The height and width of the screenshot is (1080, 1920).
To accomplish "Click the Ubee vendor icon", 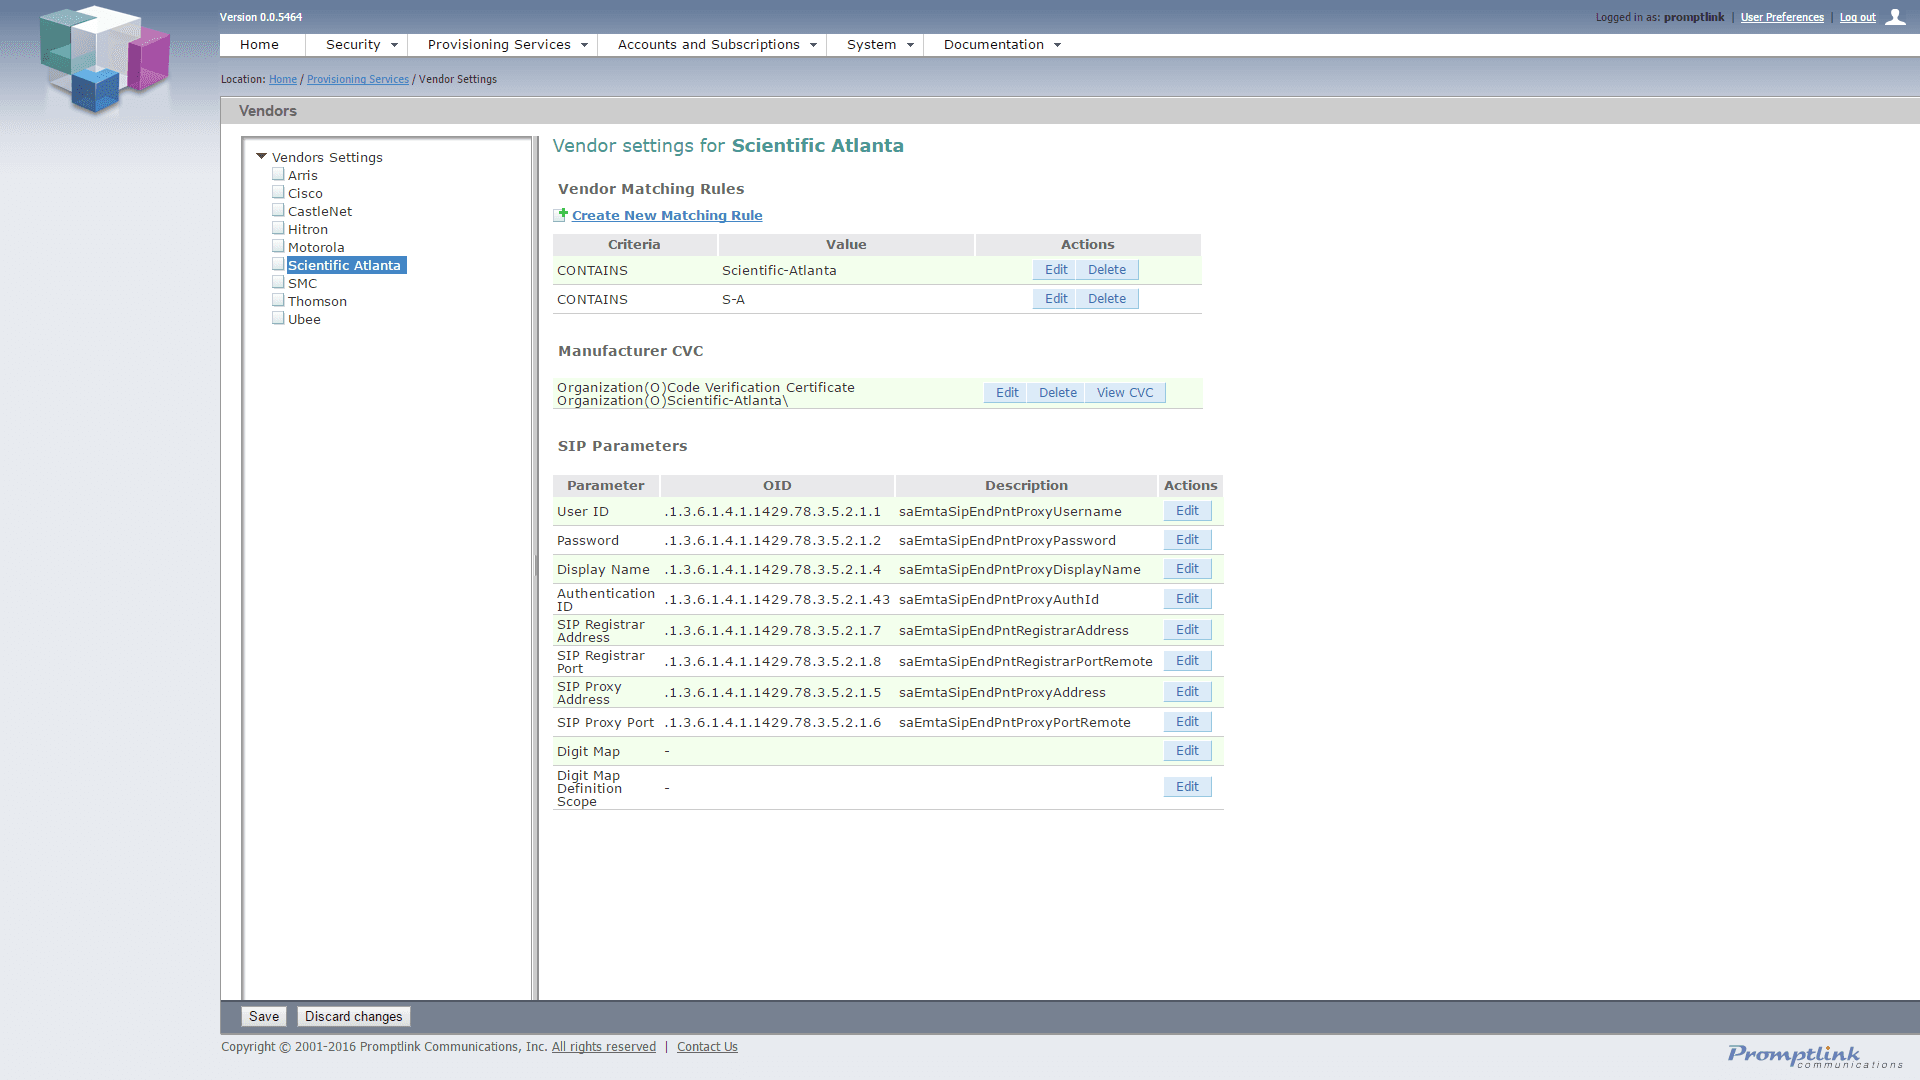I will coord(278,319).
